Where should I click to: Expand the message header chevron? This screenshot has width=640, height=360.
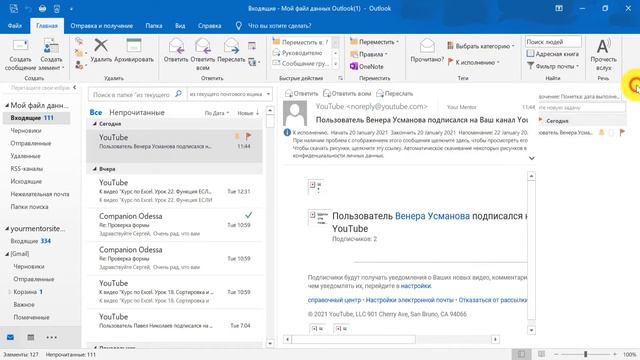coord(531,158)
